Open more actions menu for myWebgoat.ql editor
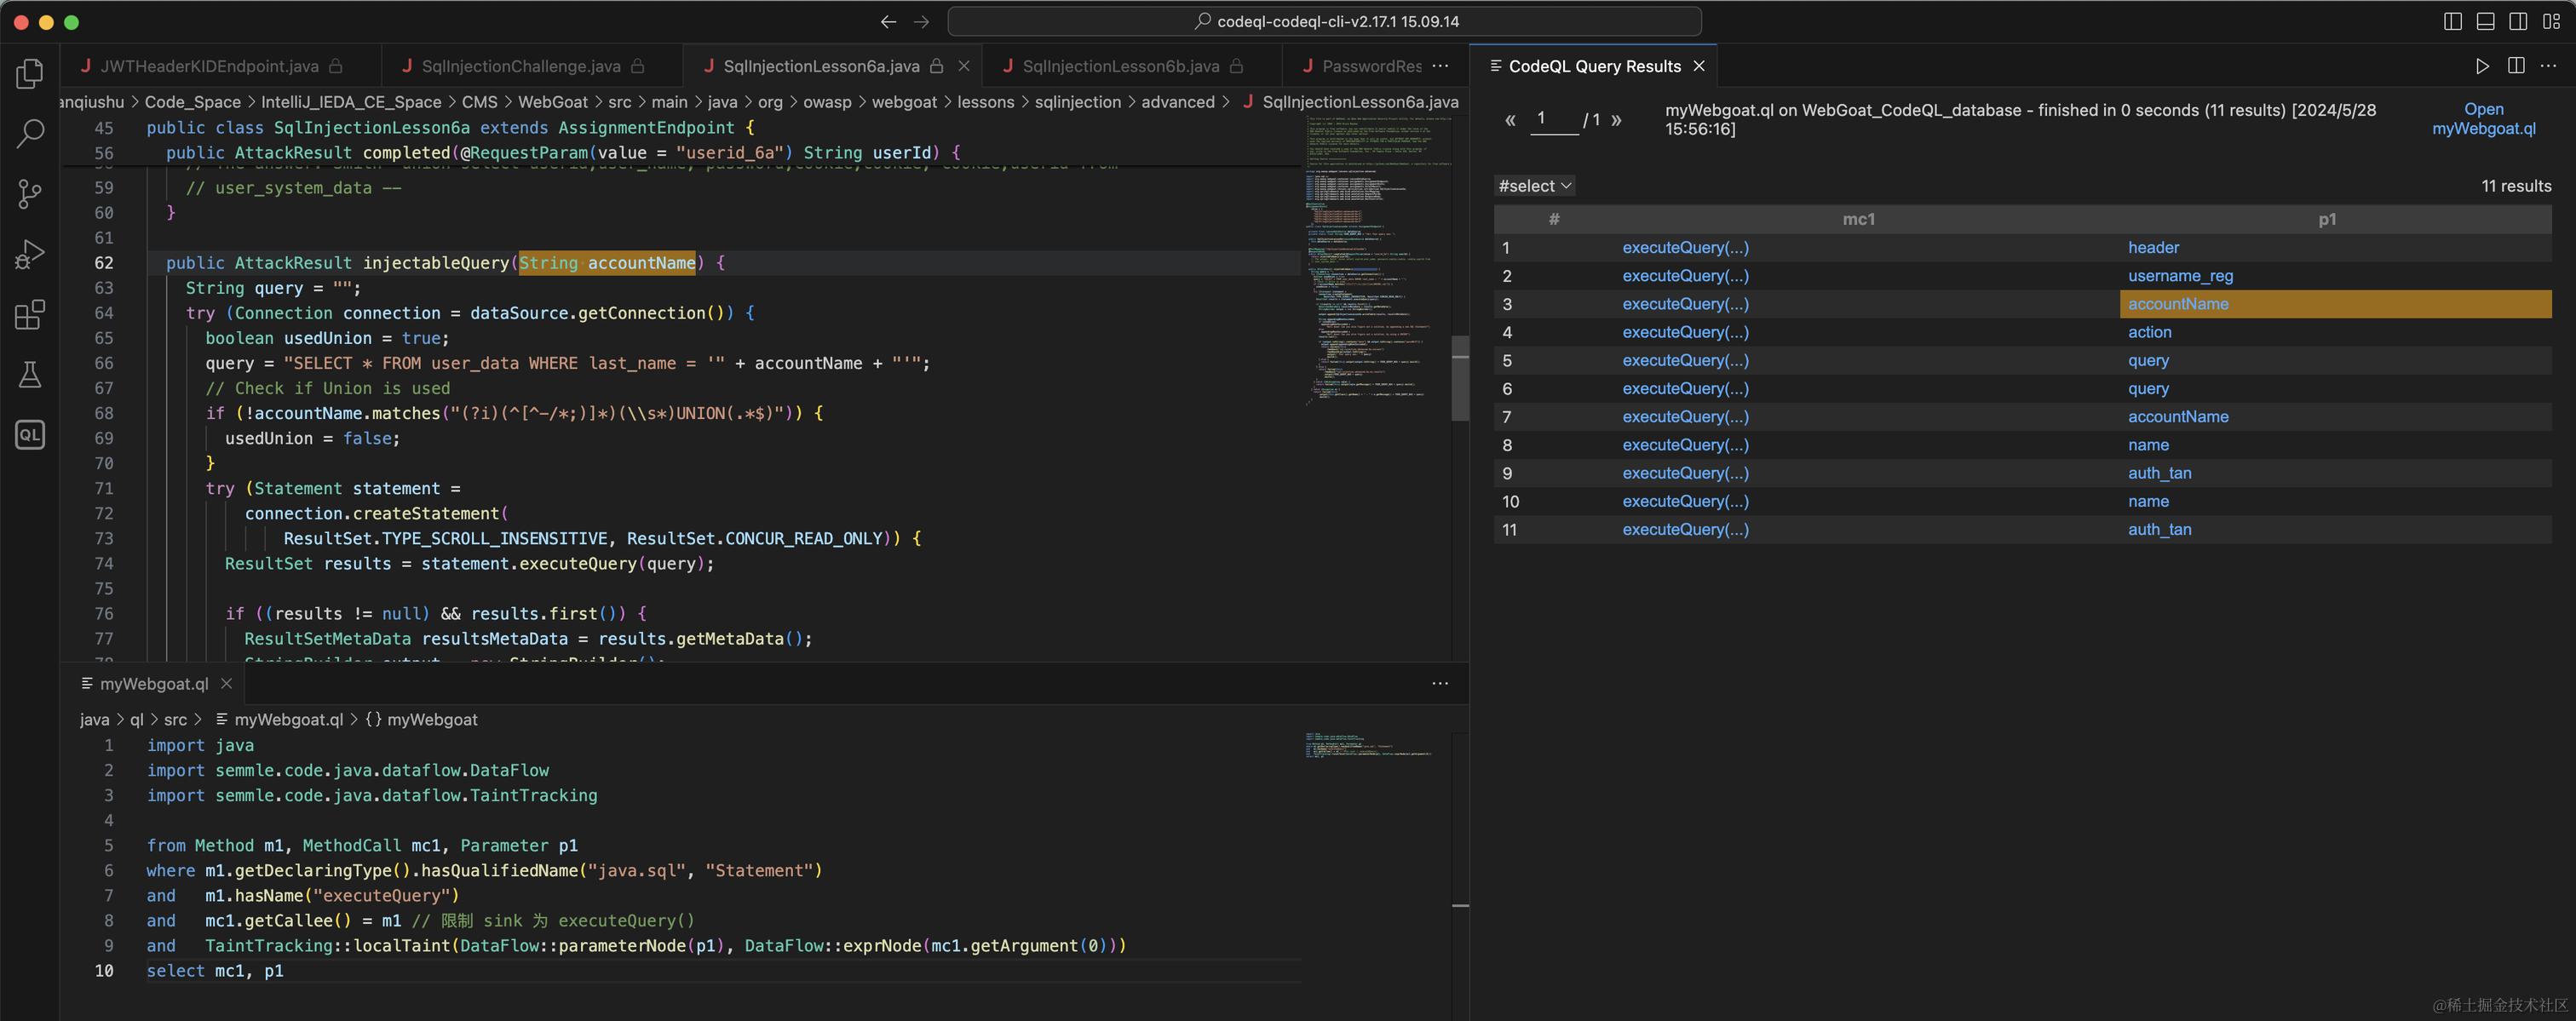The width and height of the screenshot is (2576, 1021). 1440,684
